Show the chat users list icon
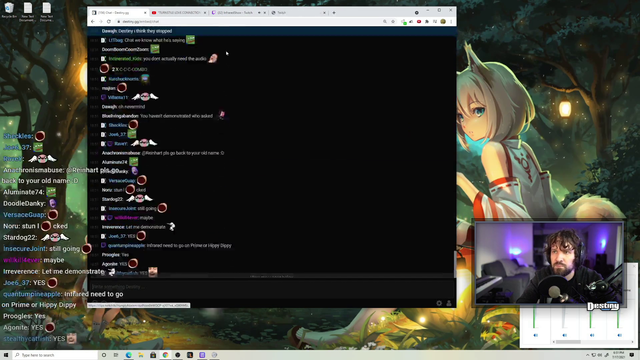The image size is (640, 360). coord(449,303)
